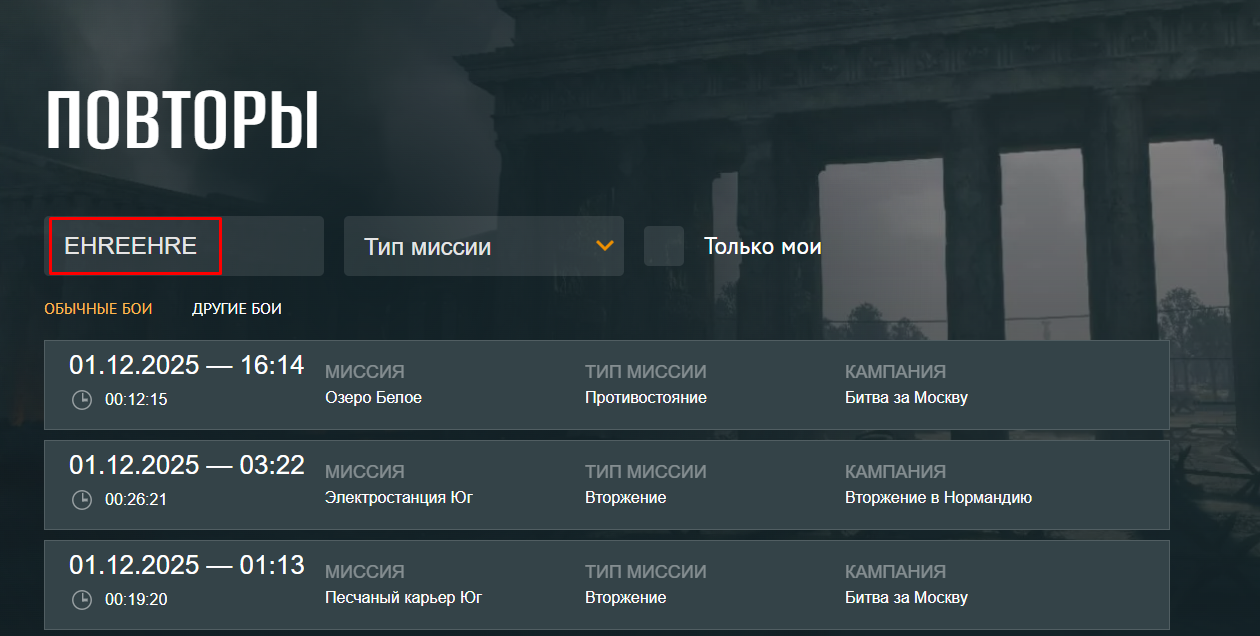Select the "Электростанция Юг" mission name
This screenshot has height=636, width=1260.
pyautogui.click(x=399, y=498)
